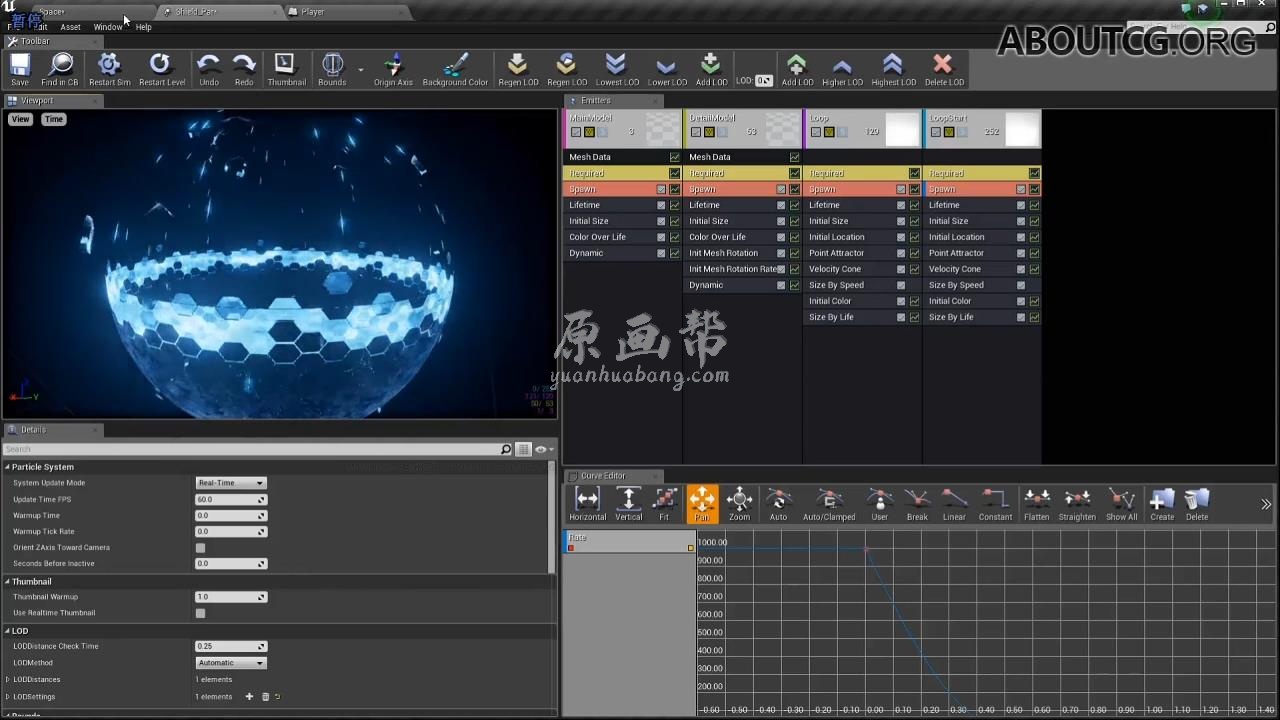Click the Straighten tangents icon
The height and width of the screenshot is (720, 1280).
1077,504
